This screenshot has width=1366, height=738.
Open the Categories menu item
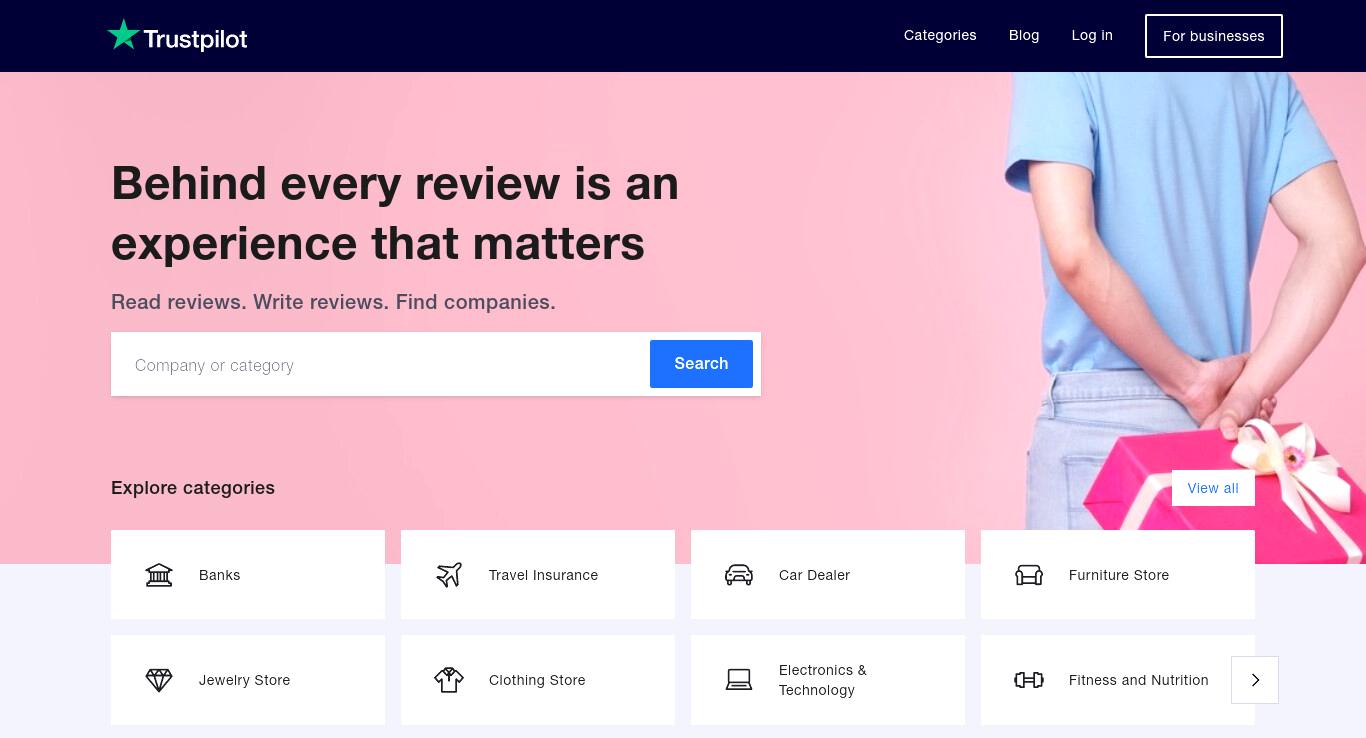(940, 35)
